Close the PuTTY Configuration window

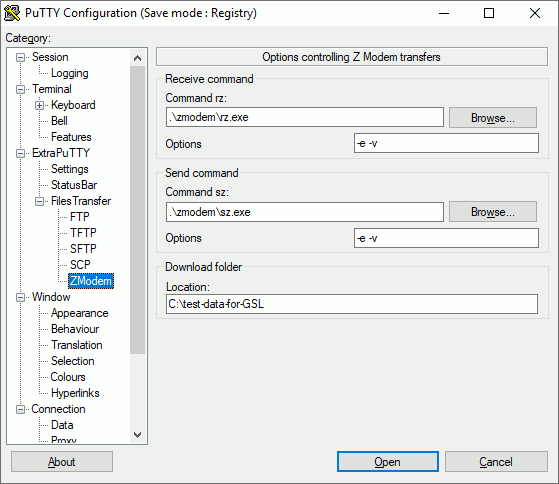point(535,14)
